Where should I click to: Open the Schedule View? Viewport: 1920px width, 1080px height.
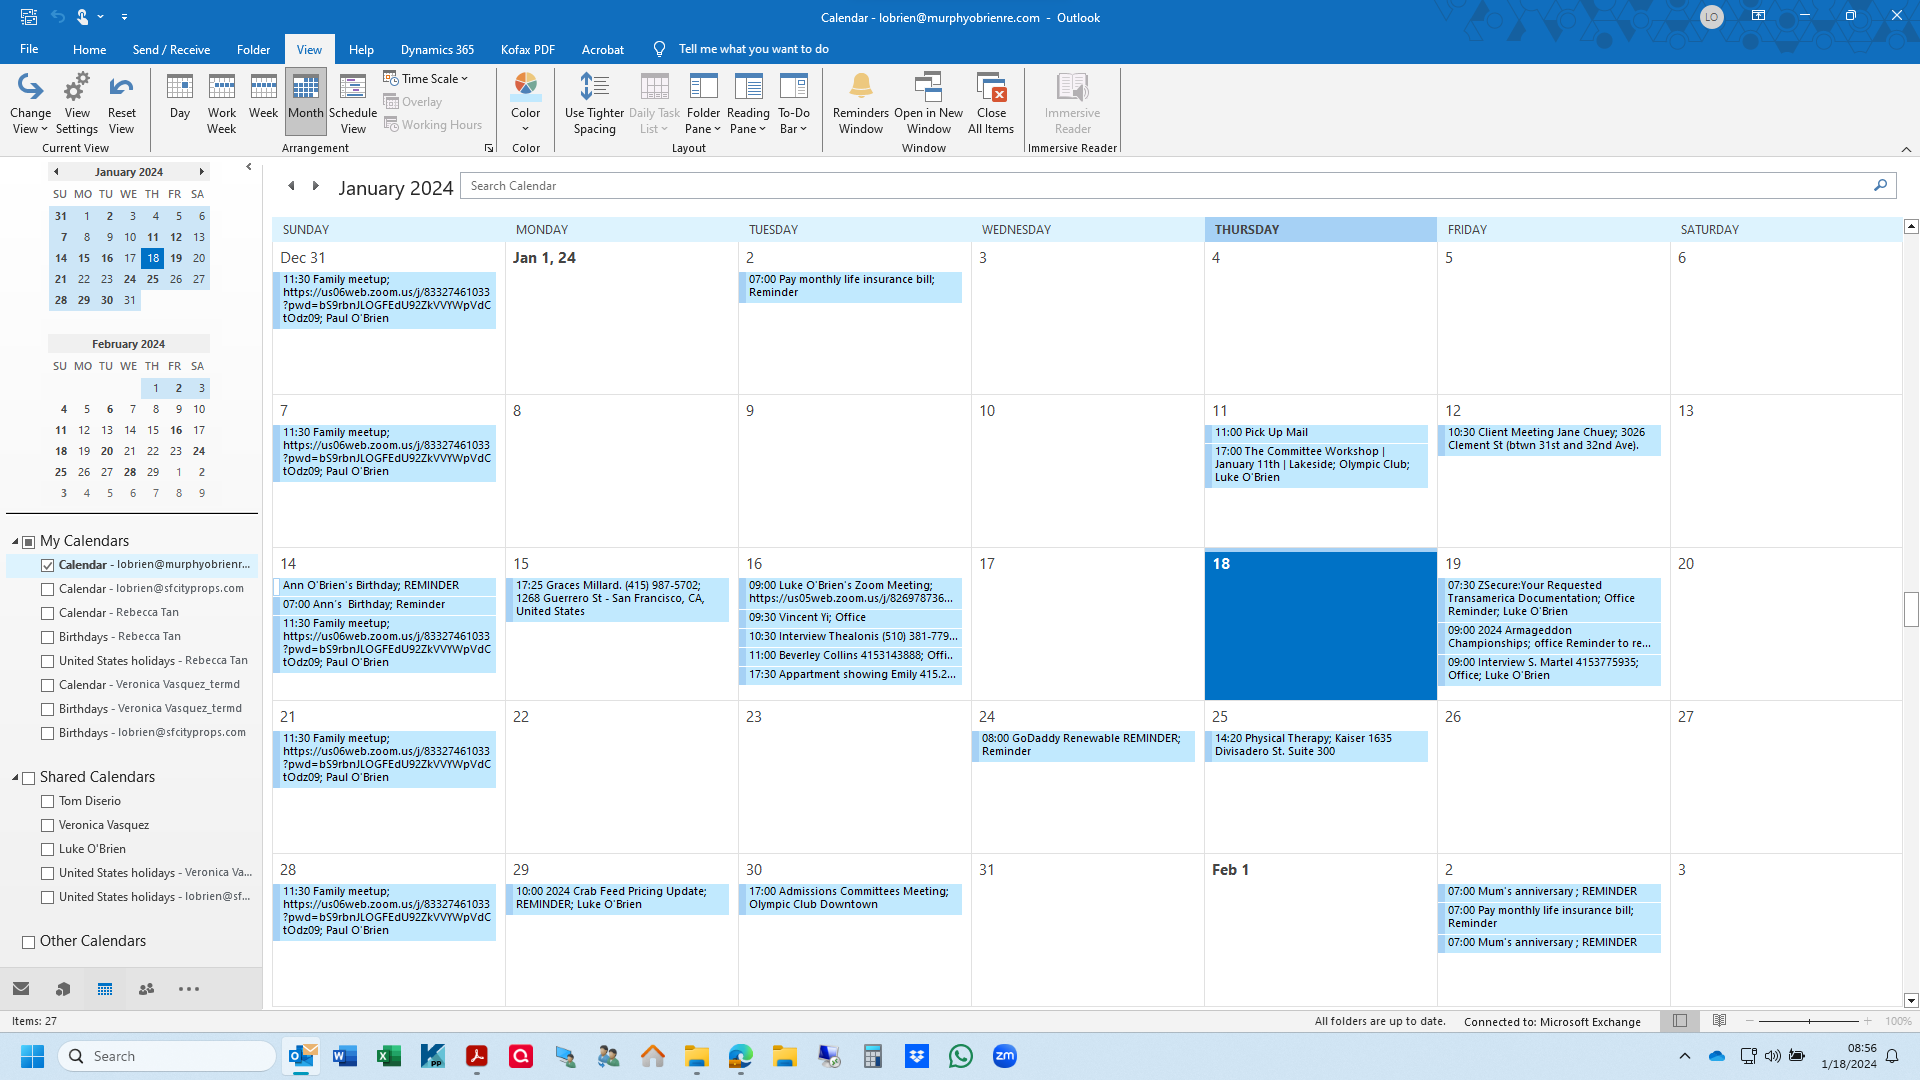point(353,101)
